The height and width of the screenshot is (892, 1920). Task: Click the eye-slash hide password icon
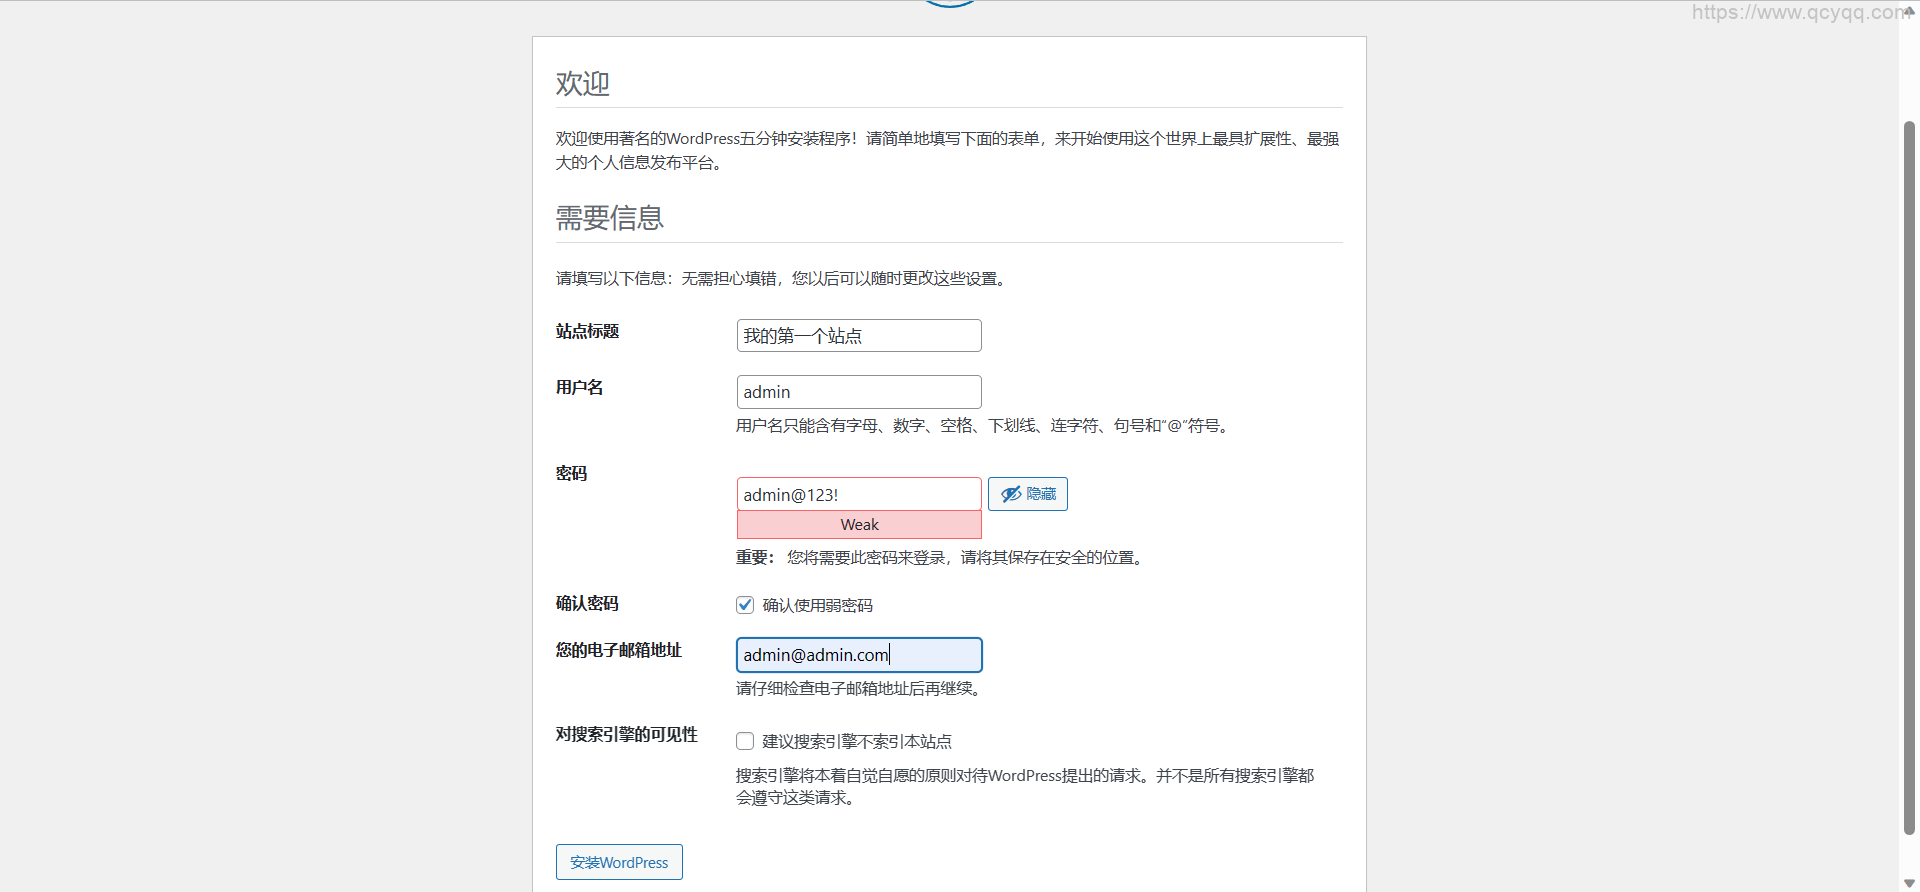1011,494
